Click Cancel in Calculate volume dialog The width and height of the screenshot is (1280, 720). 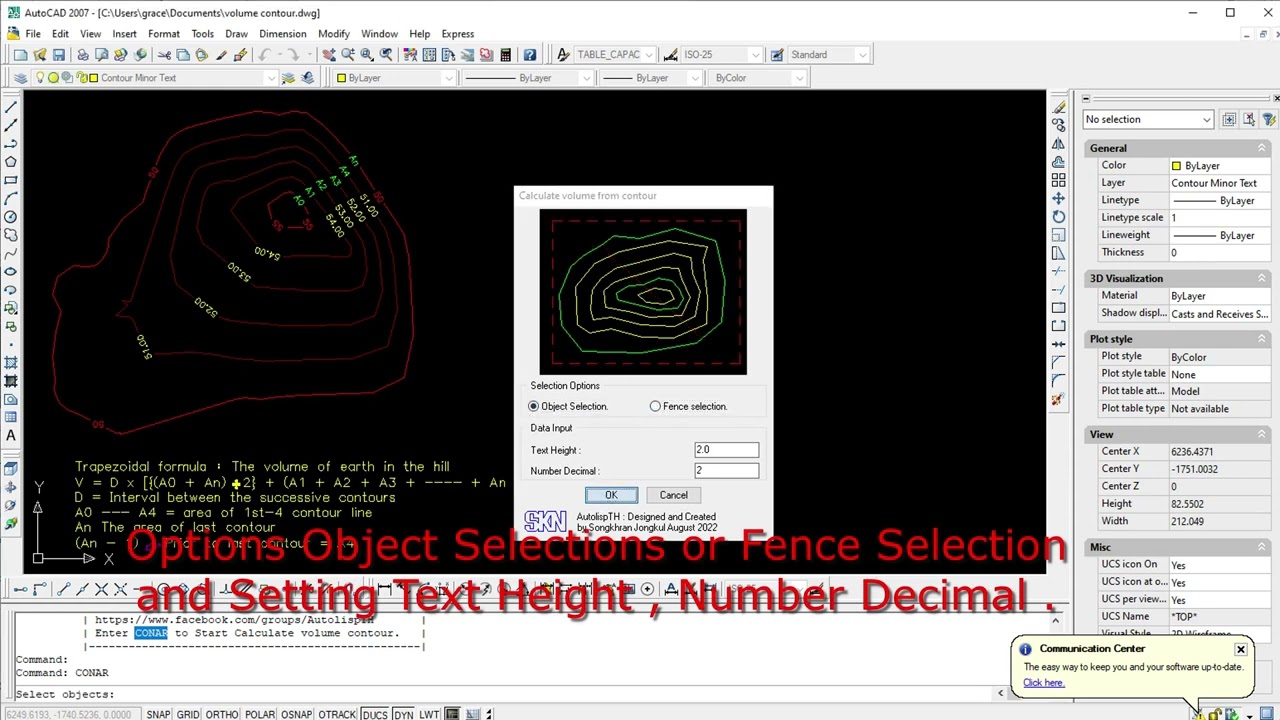[674, 495]
